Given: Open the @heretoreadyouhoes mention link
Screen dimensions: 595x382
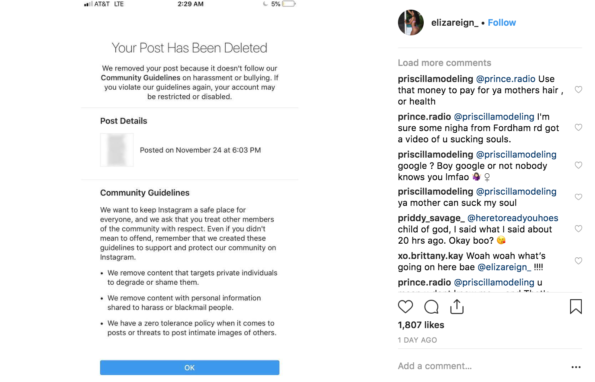Looking at the screenshot, I should pos(513,218).
